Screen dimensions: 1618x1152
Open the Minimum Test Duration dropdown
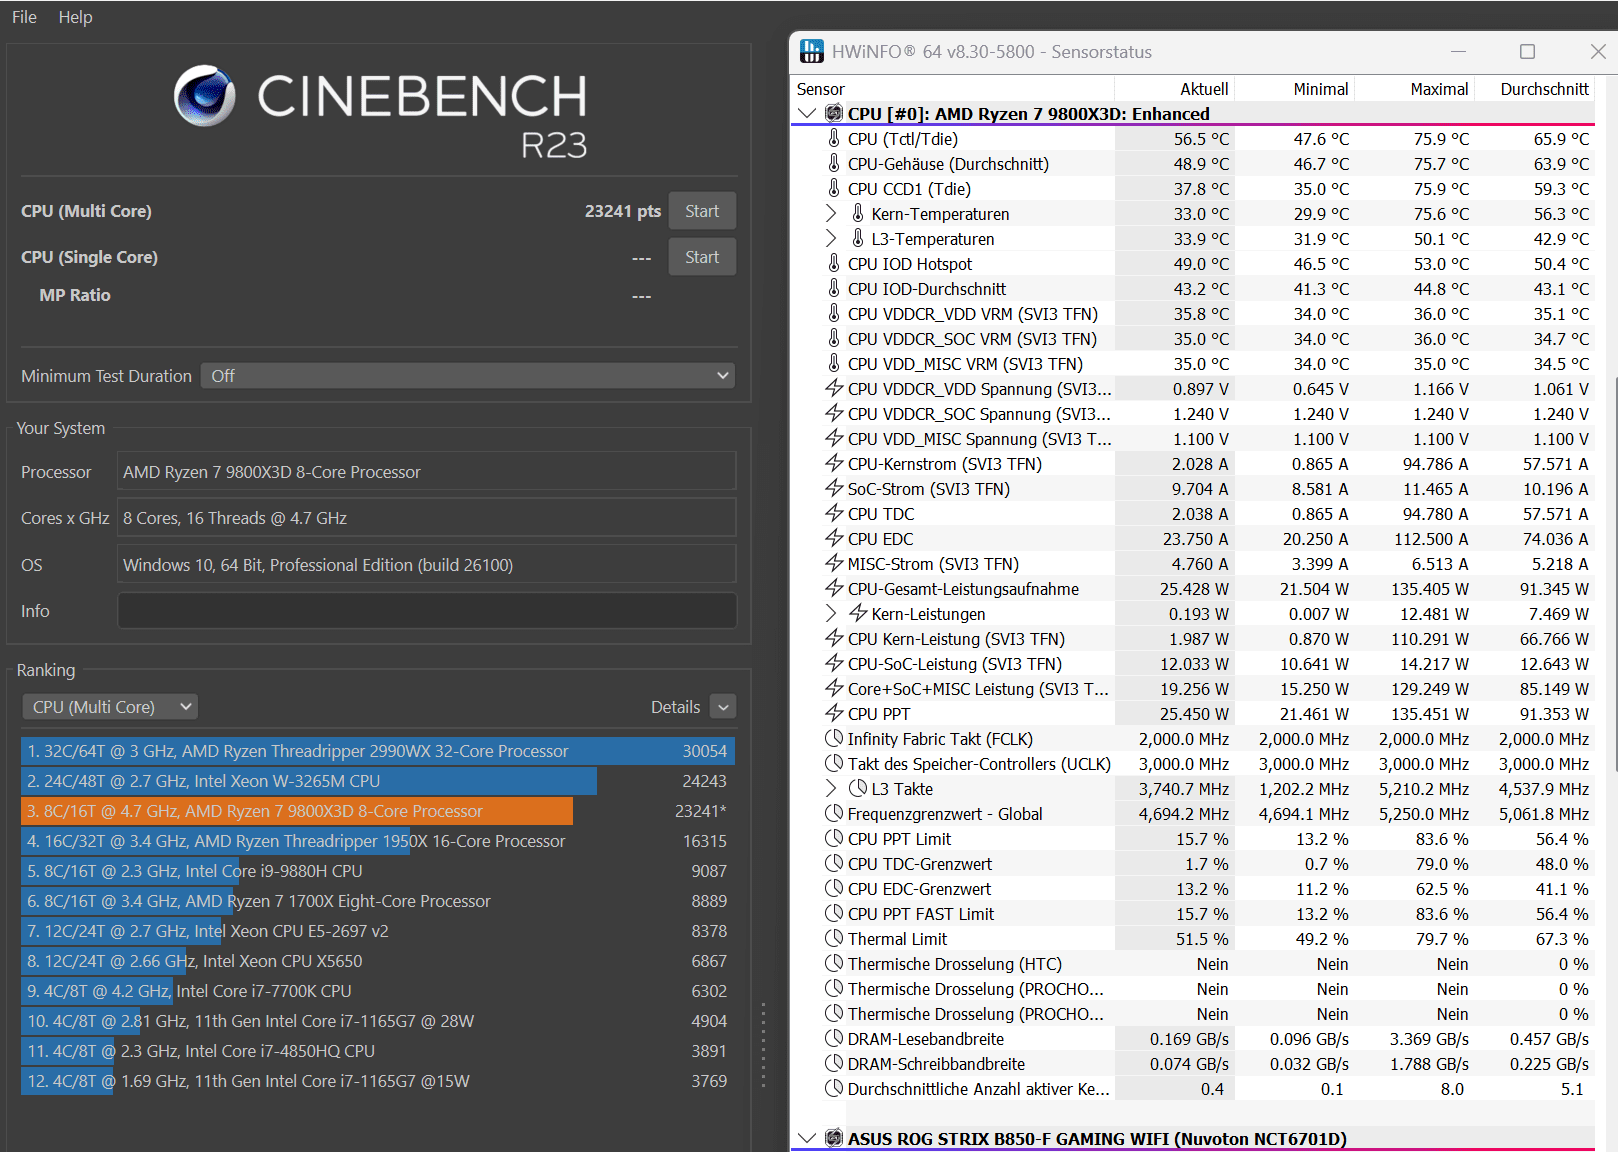(468, 376)
